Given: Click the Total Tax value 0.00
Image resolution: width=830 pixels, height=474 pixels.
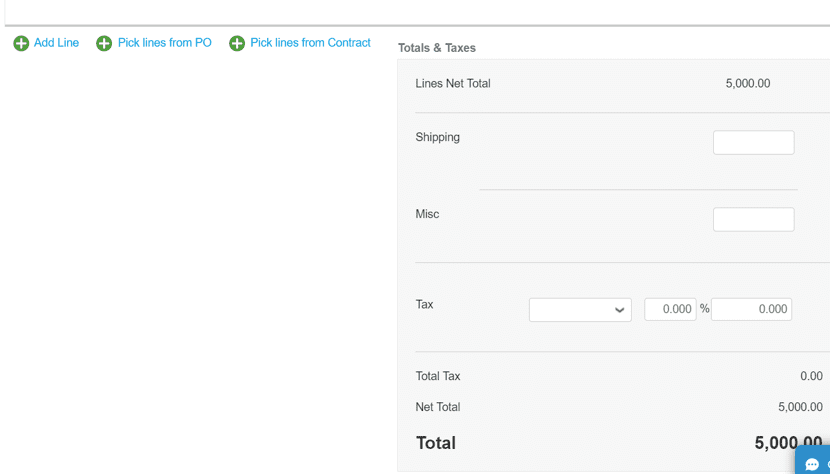Looking at the screenshot, I should coord(811,376).
